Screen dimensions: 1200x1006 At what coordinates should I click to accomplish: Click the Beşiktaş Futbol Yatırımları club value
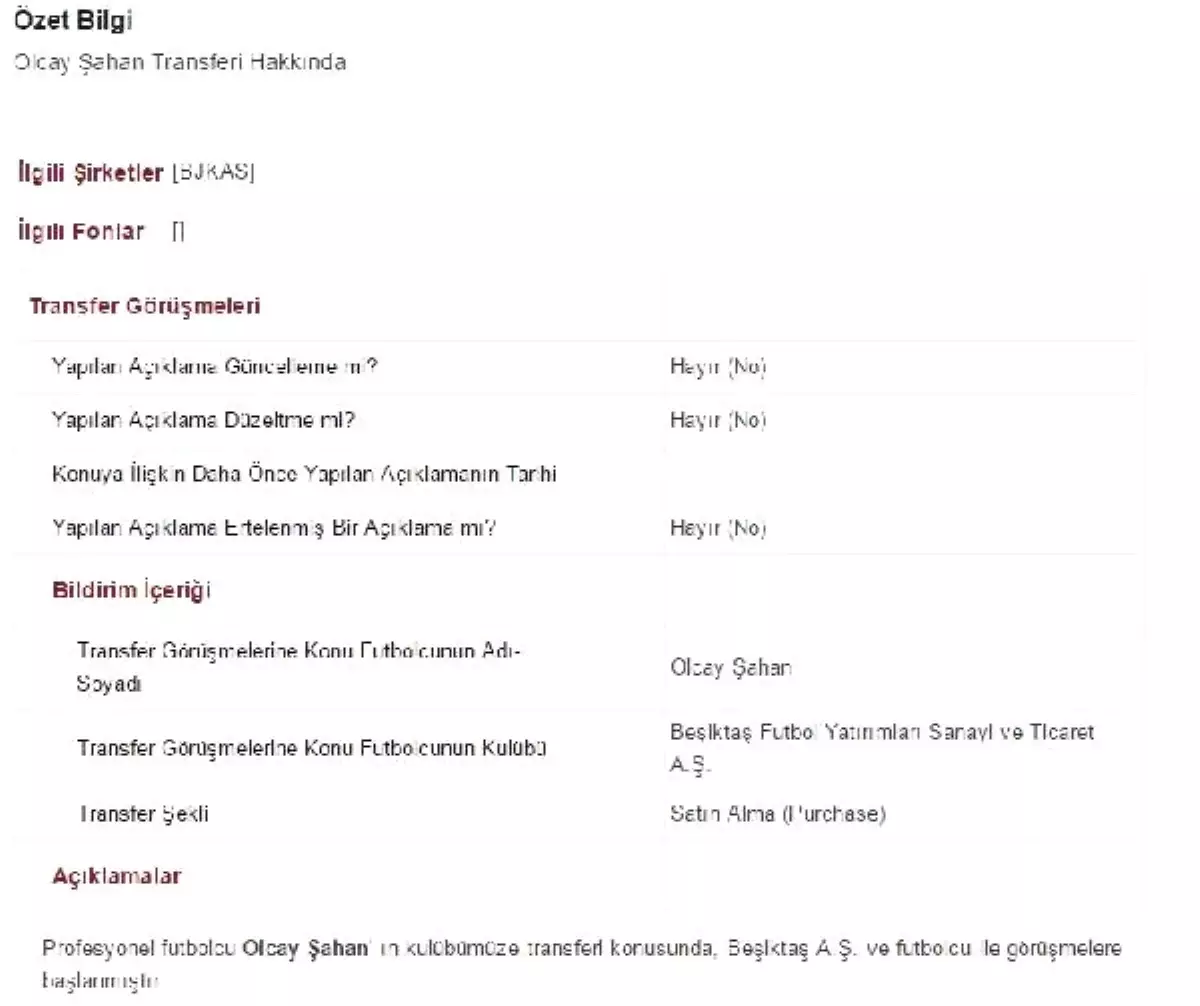click(881, 747)
